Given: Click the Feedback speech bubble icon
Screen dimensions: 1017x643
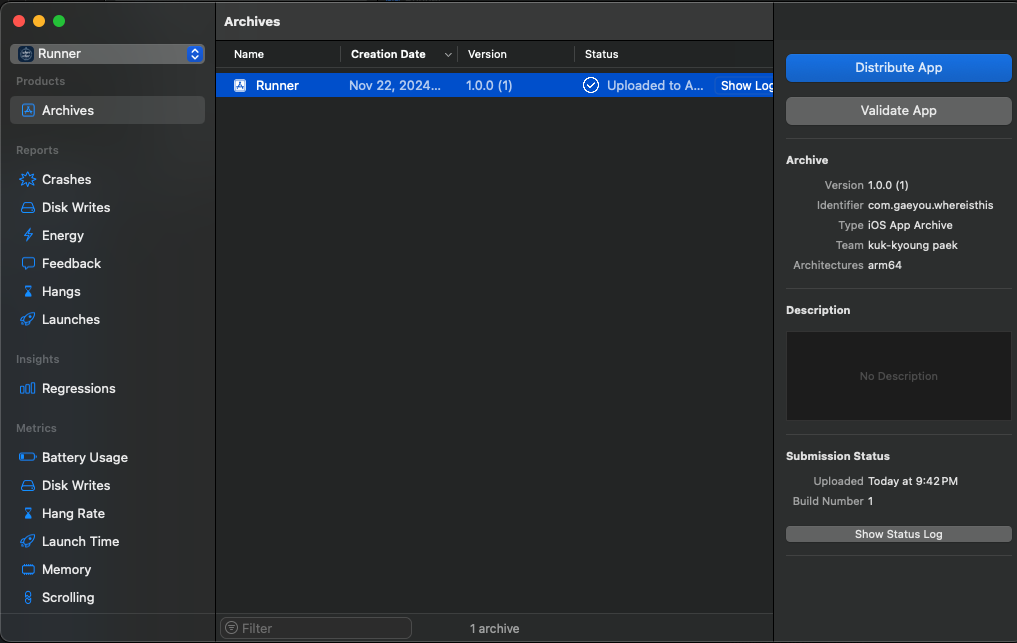Looking at the screenshot, I should click(28, 263).
